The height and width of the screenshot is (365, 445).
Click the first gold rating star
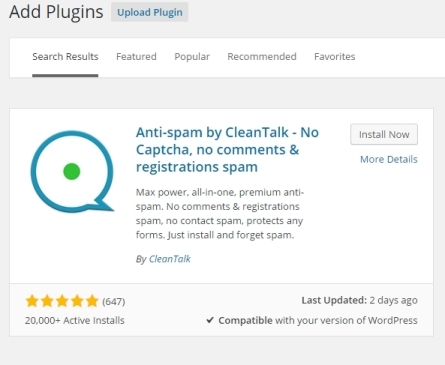32,301
